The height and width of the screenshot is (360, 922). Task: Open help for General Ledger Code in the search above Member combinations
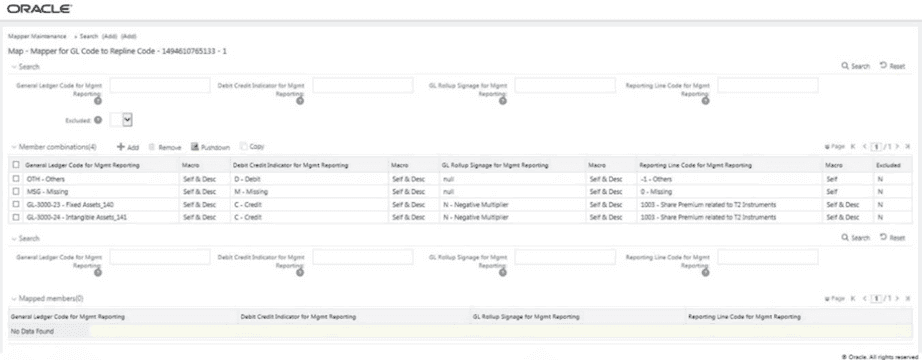click(x=98, y=101)
